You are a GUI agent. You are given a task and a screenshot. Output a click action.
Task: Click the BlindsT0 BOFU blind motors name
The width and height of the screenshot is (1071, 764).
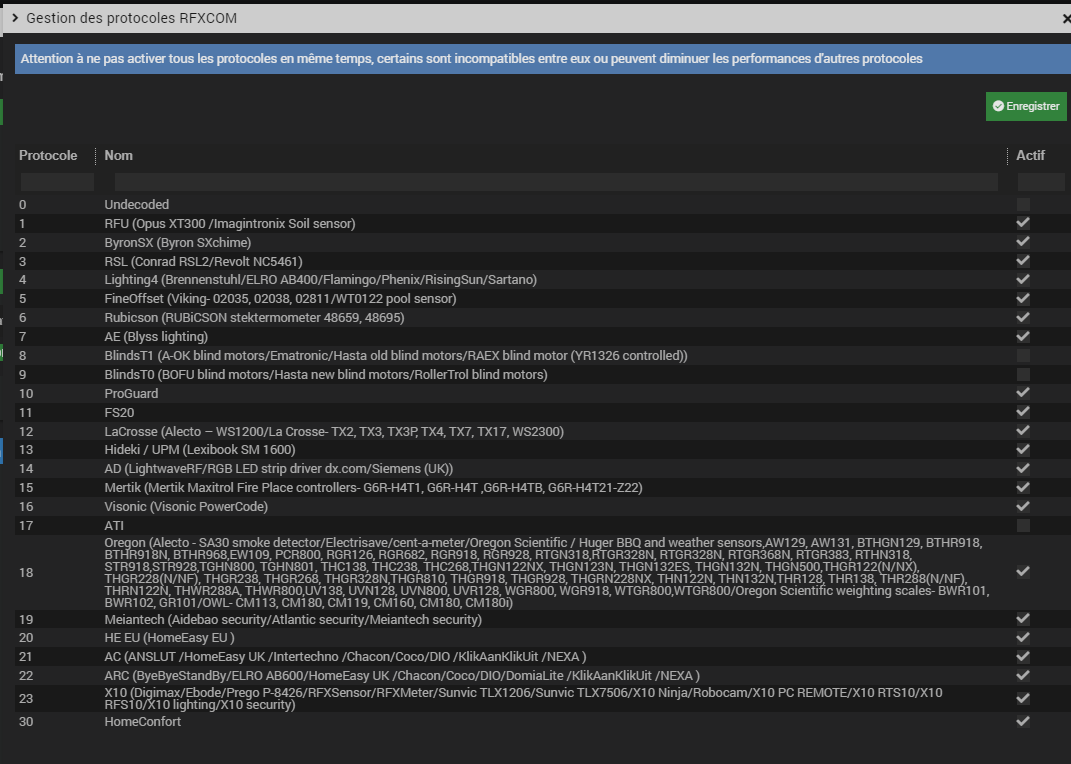tap(326, 375)
